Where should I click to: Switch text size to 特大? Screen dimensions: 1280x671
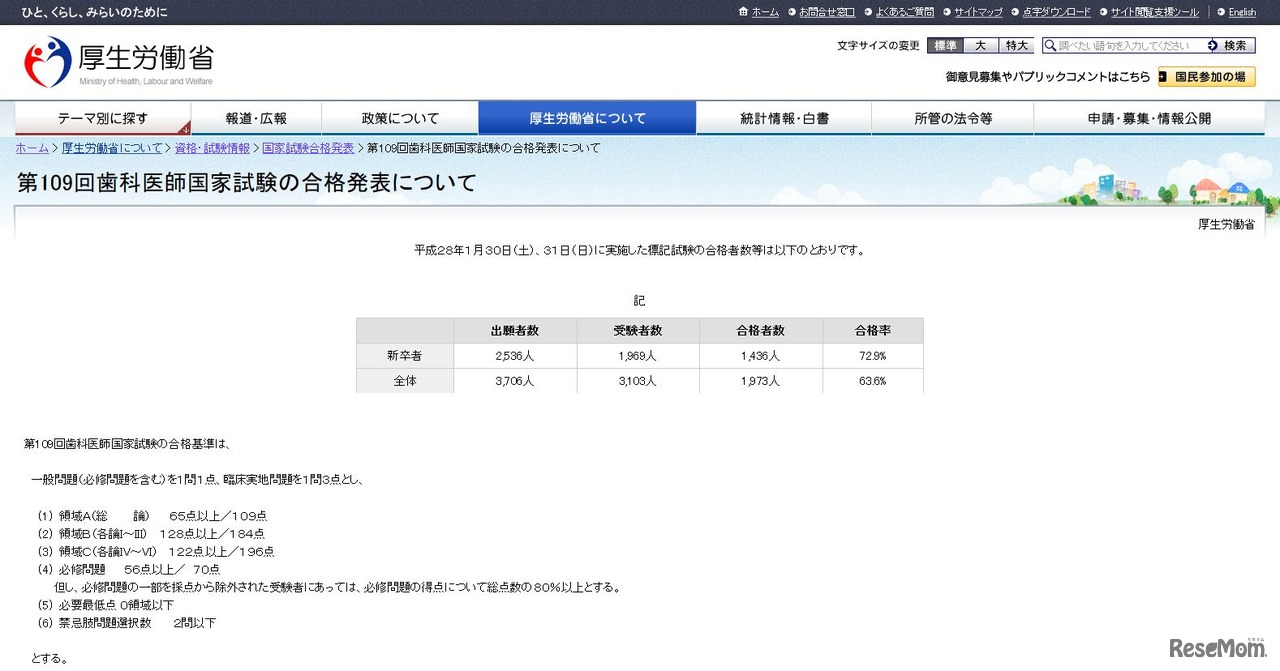[x=1017, y=46]
